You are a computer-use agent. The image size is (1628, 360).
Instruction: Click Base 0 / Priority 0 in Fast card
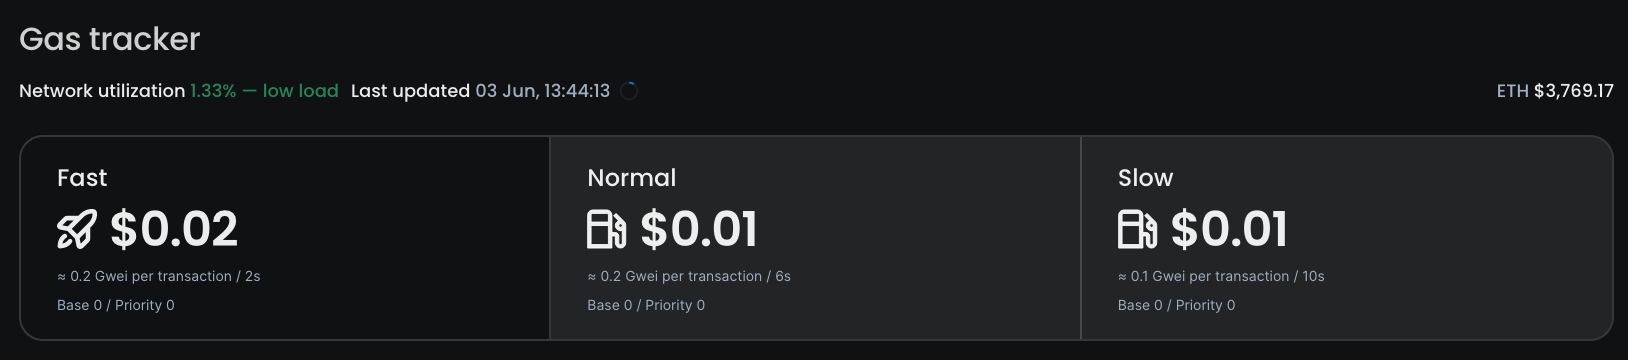pos(116,305)
